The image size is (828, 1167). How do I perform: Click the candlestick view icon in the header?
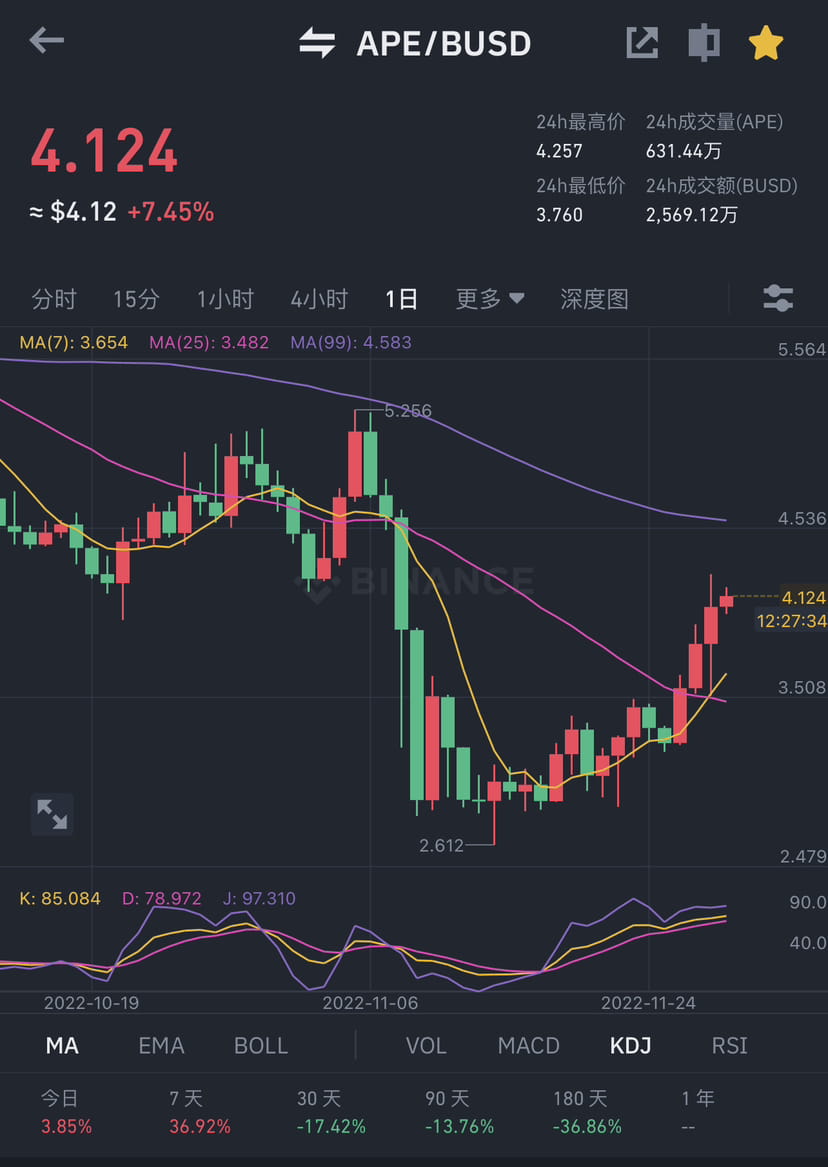point(703,42)
